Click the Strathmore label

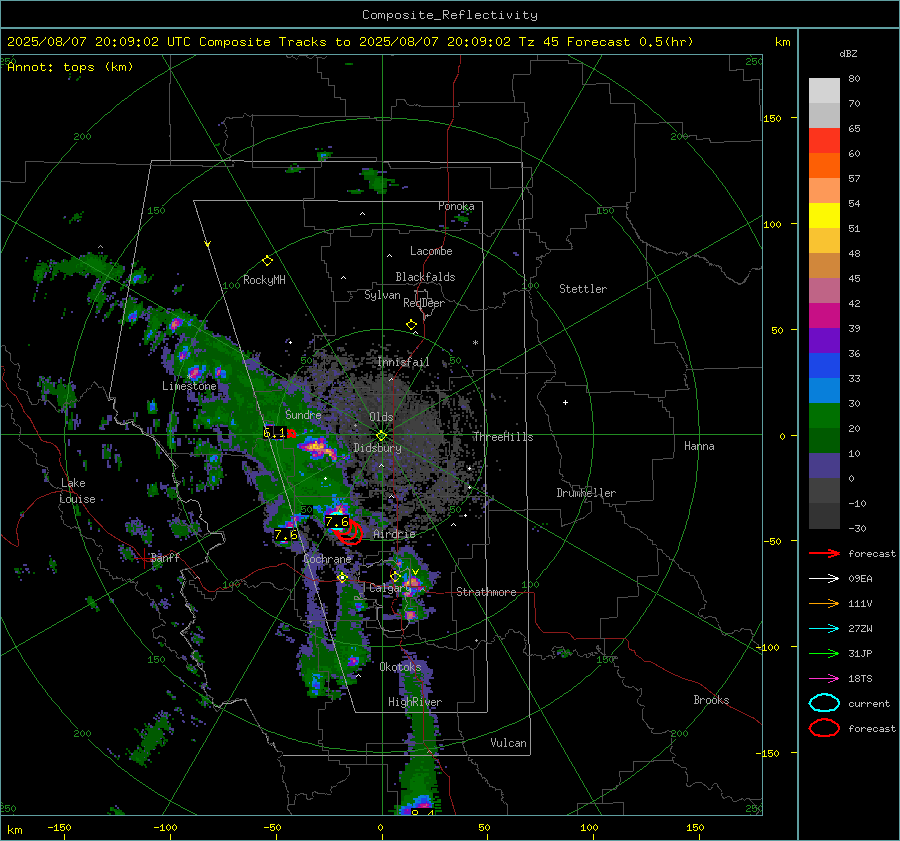click(x=487, y=592)
